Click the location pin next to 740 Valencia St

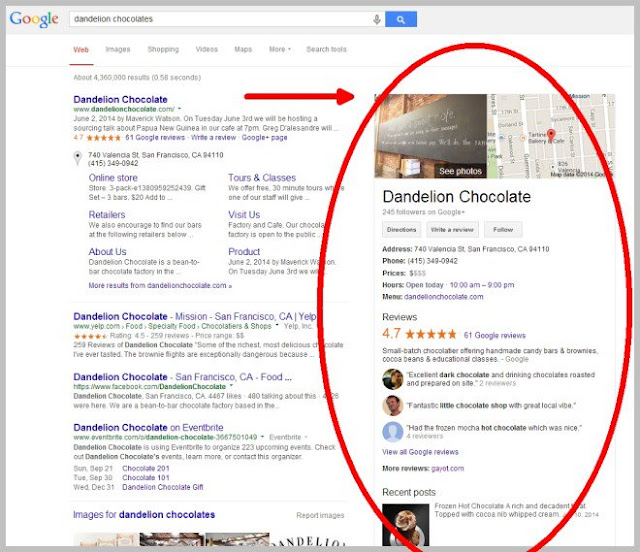coord(77,158)
